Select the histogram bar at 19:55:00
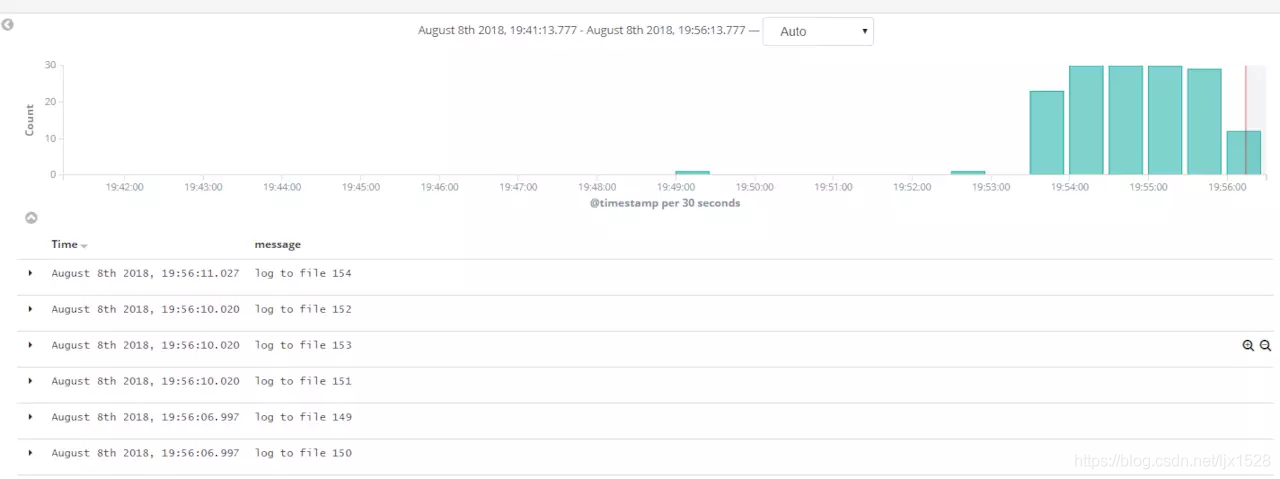The image size is (1280, 479). tap(1165, 121)
